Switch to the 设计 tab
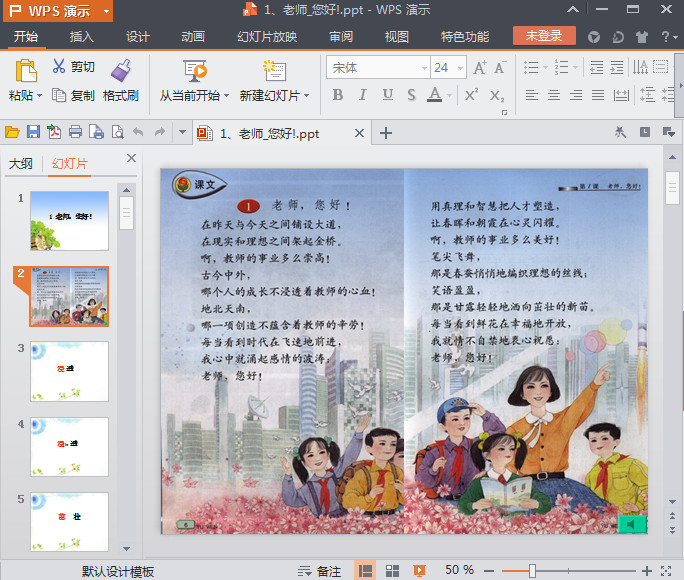This screenshot has height=580, width=684. point(137,37)
